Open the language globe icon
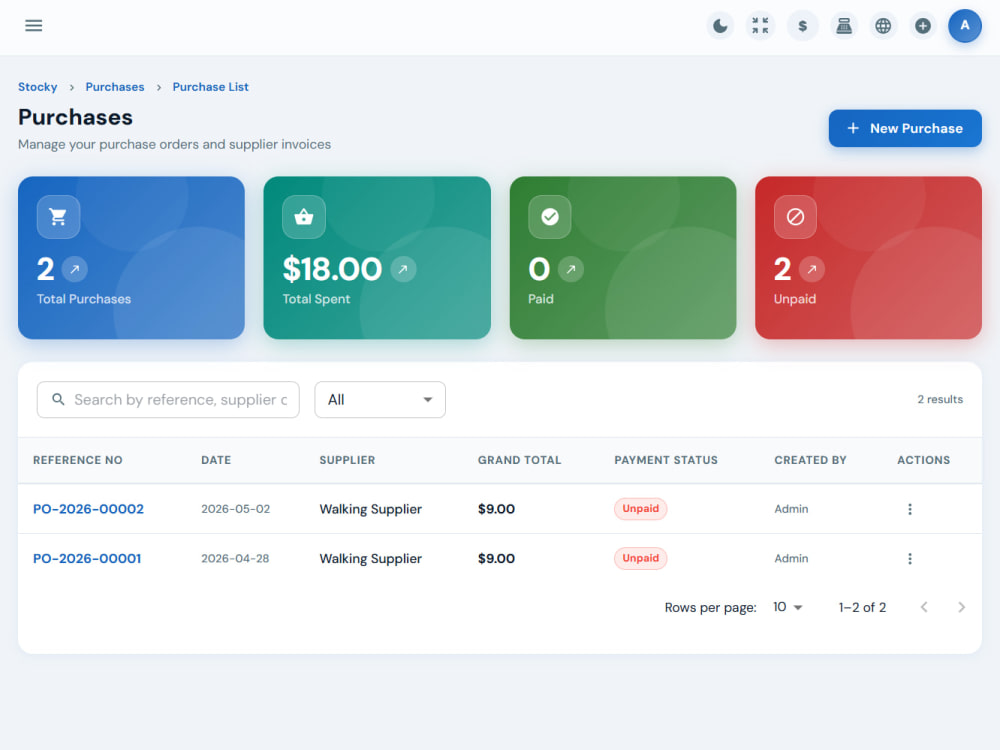The width and height of the screenshot is (1000, 750). [883, 26]
